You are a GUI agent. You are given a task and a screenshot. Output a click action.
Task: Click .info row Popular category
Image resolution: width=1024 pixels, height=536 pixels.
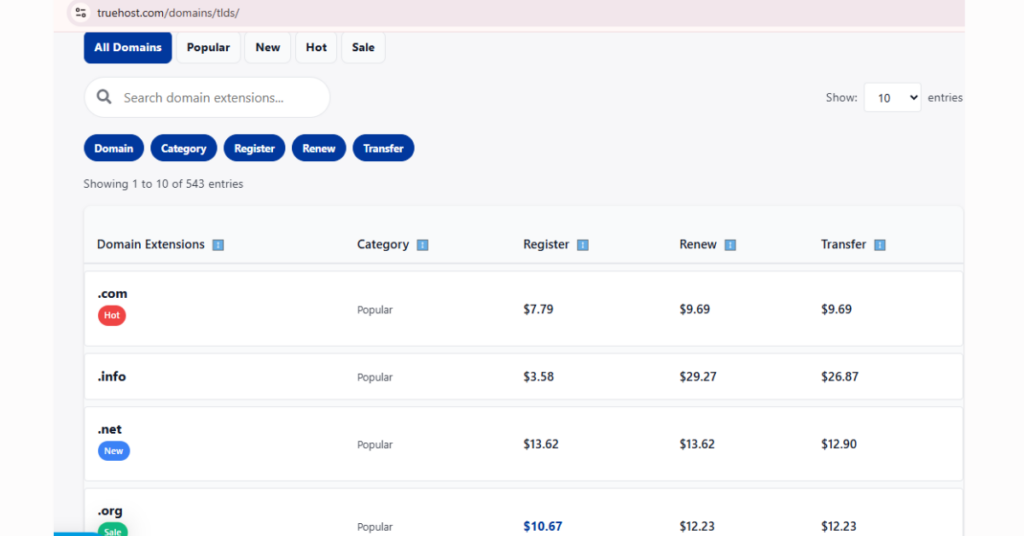[x=375, y=377]
